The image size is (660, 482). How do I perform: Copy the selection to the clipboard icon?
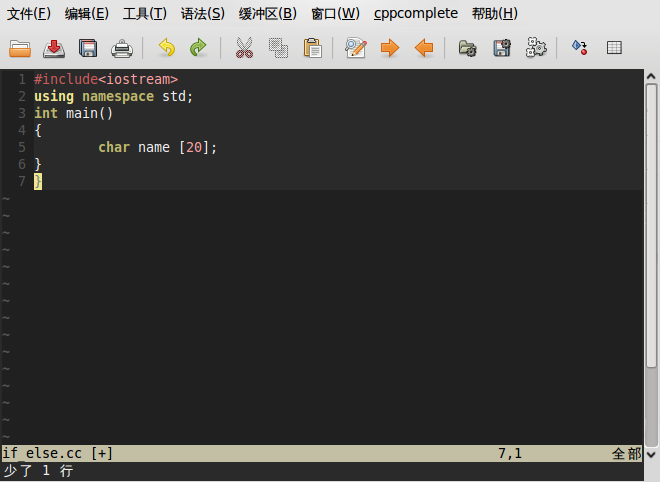pos(278,48)
